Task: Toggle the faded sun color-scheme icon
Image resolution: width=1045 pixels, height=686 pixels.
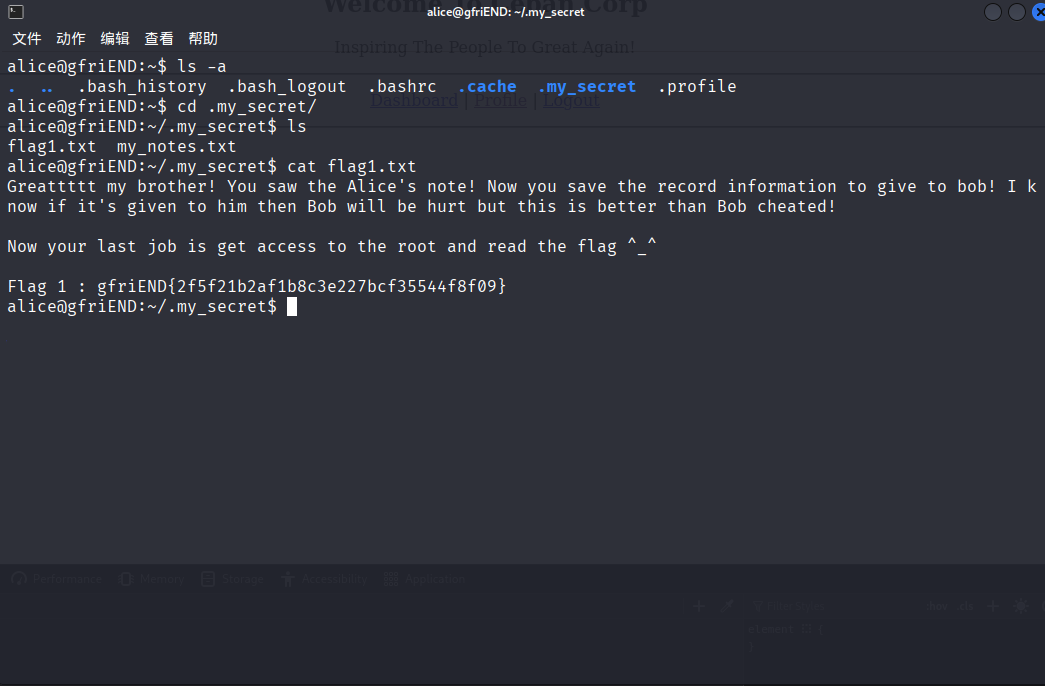Action: [1020, 606]
